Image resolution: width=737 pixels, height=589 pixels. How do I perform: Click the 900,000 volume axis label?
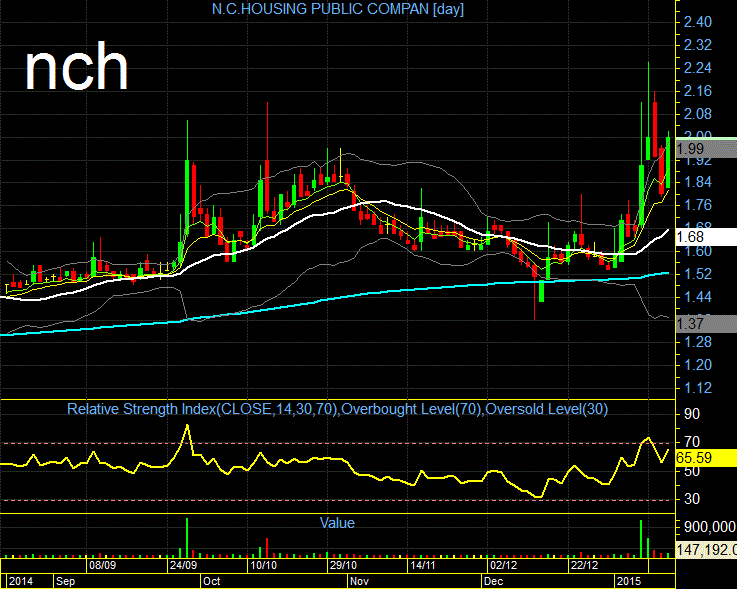tap(710, 527)
